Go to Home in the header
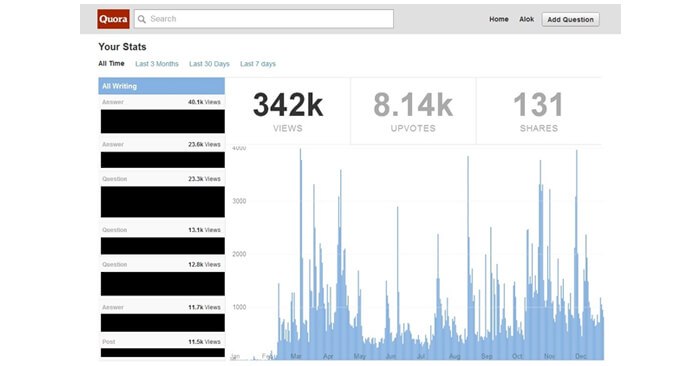Image resolution: width=700 pixels, height=366 pixels. (x=499, y=19)
